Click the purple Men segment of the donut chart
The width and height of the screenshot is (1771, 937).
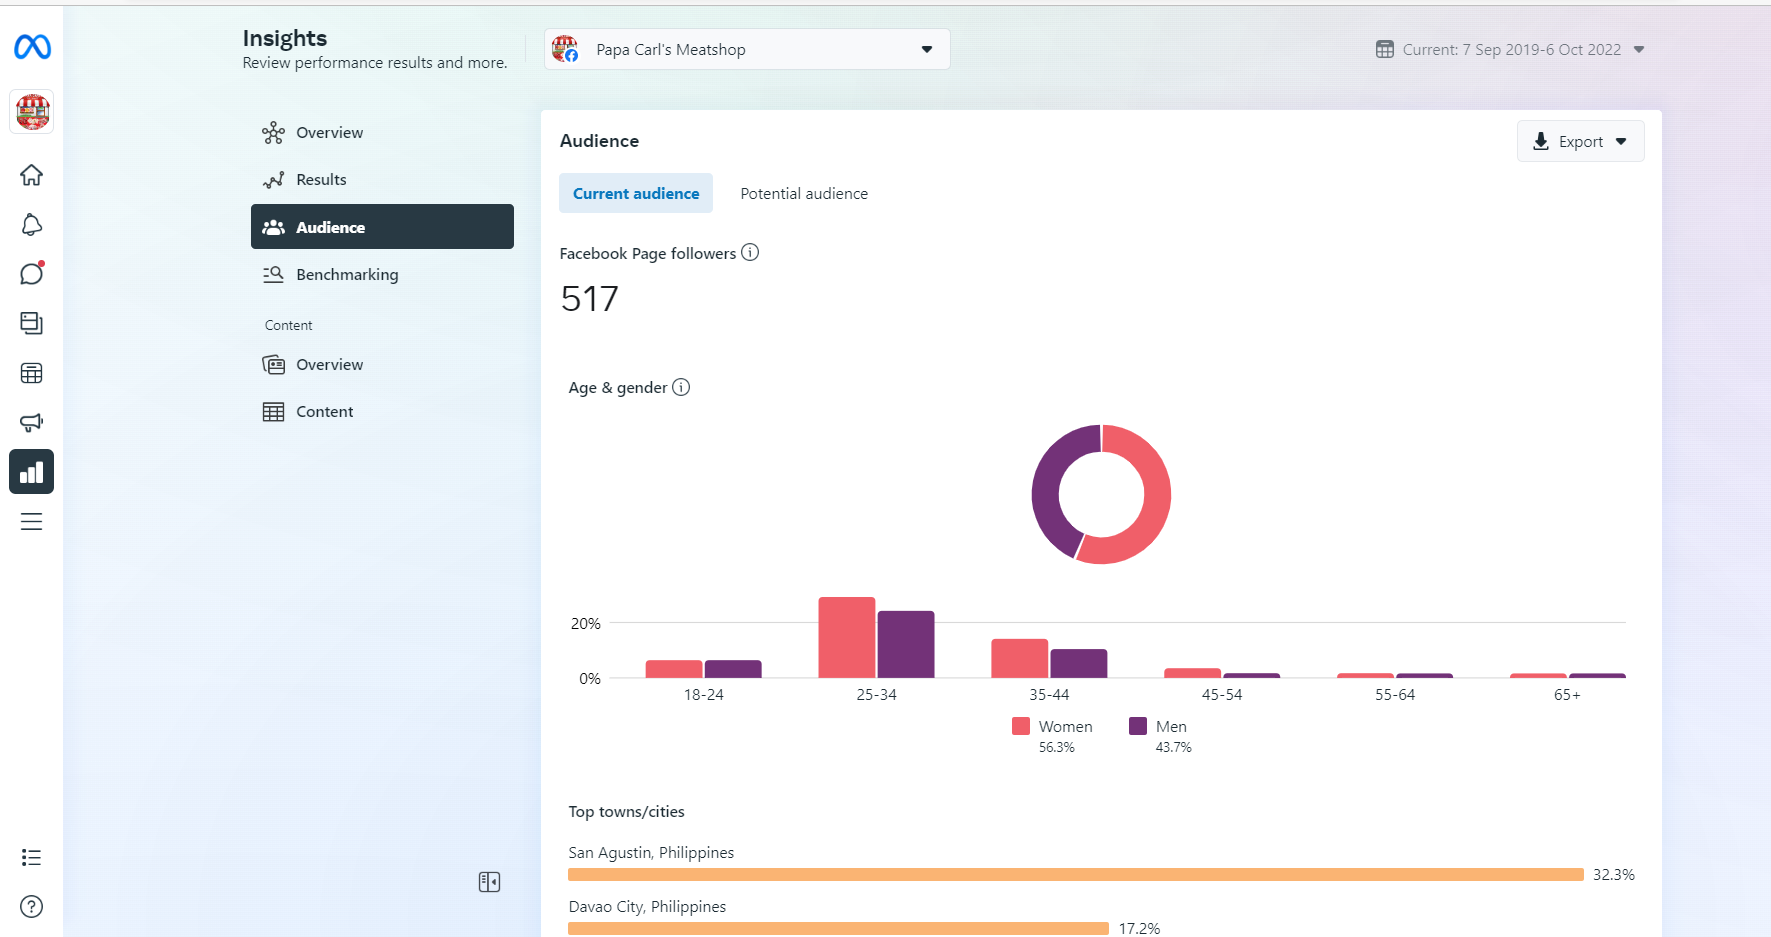(x=1047, y=485)
